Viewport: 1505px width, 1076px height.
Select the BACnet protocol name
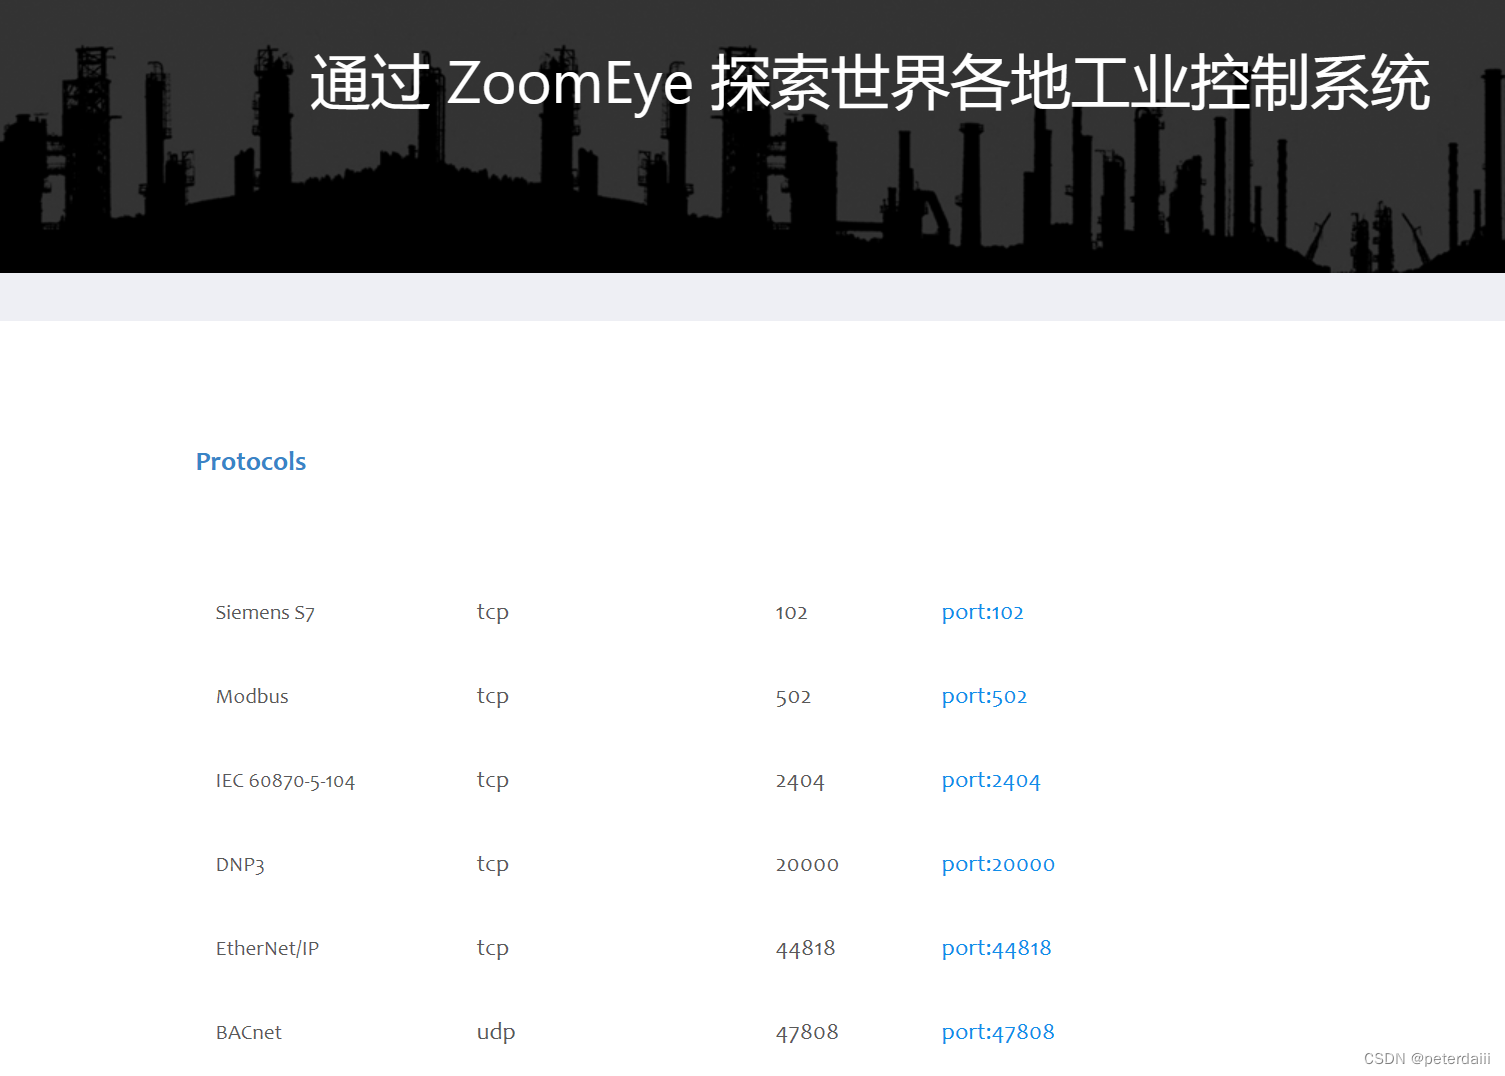(249, 1032)
